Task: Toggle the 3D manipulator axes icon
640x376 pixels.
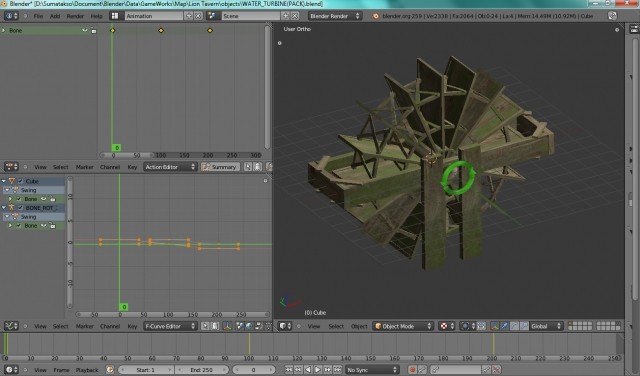Action: pos(495,326)
